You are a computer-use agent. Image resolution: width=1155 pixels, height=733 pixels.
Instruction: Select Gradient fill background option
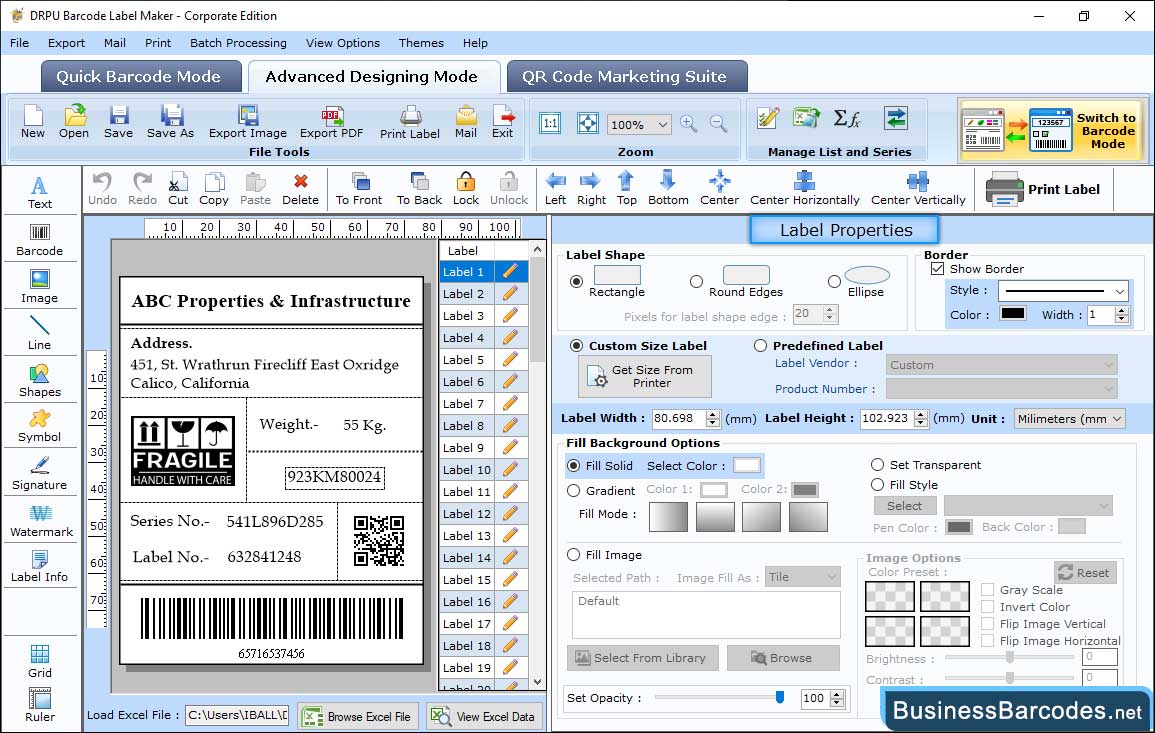pyautogui.click(x=573, y=491)
